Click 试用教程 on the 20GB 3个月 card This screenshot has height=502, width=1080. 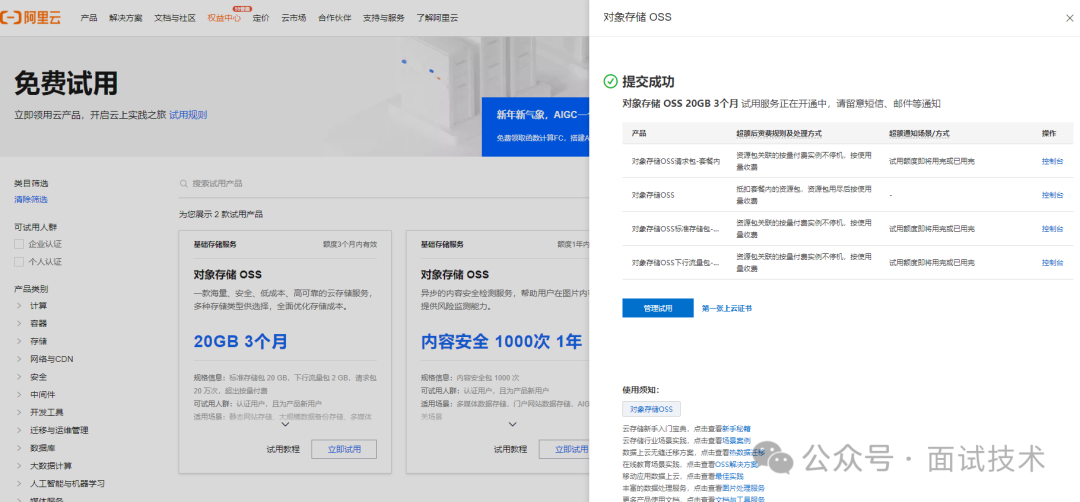(x=283, y=450)
